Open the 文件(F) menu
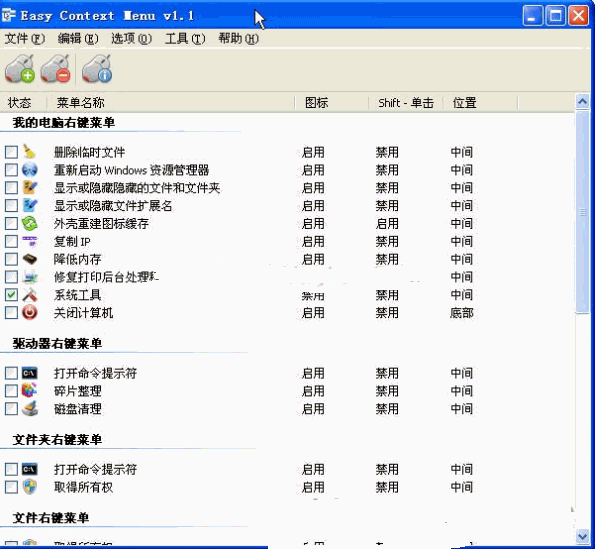 25,38
